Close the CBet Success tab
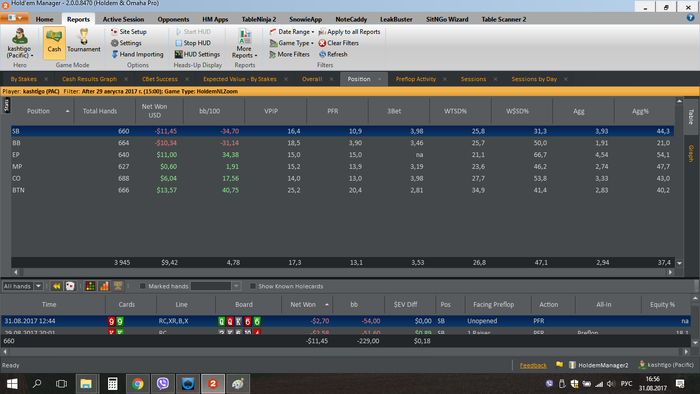The height and width of the screenshot is (394, 700). pyautogui.click(x=187, y=79)
